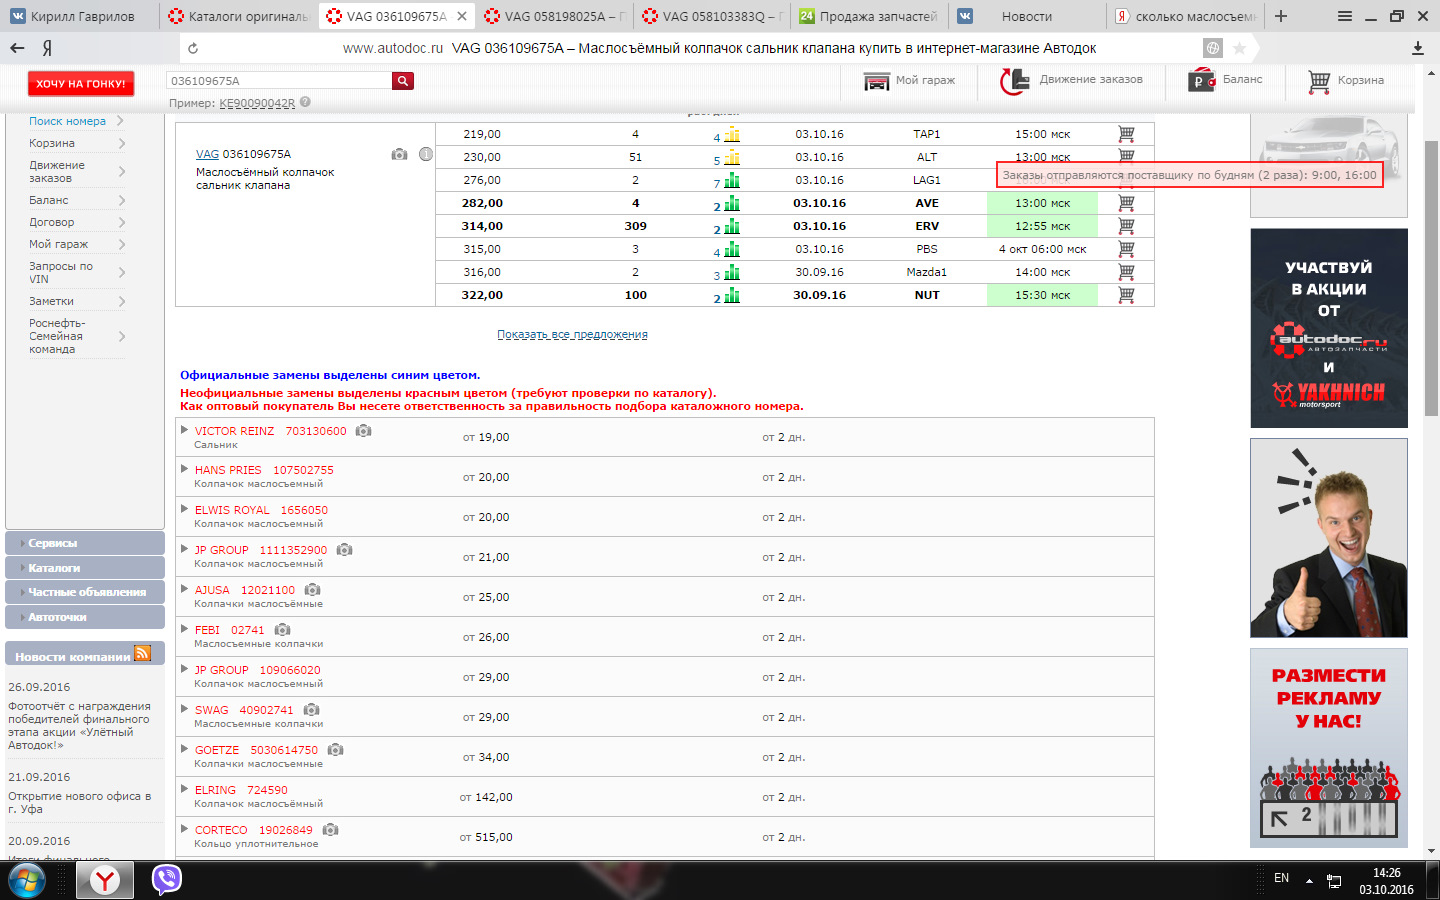Add the 316,00 Mazda1 offer to cart

pos(1126,272)
